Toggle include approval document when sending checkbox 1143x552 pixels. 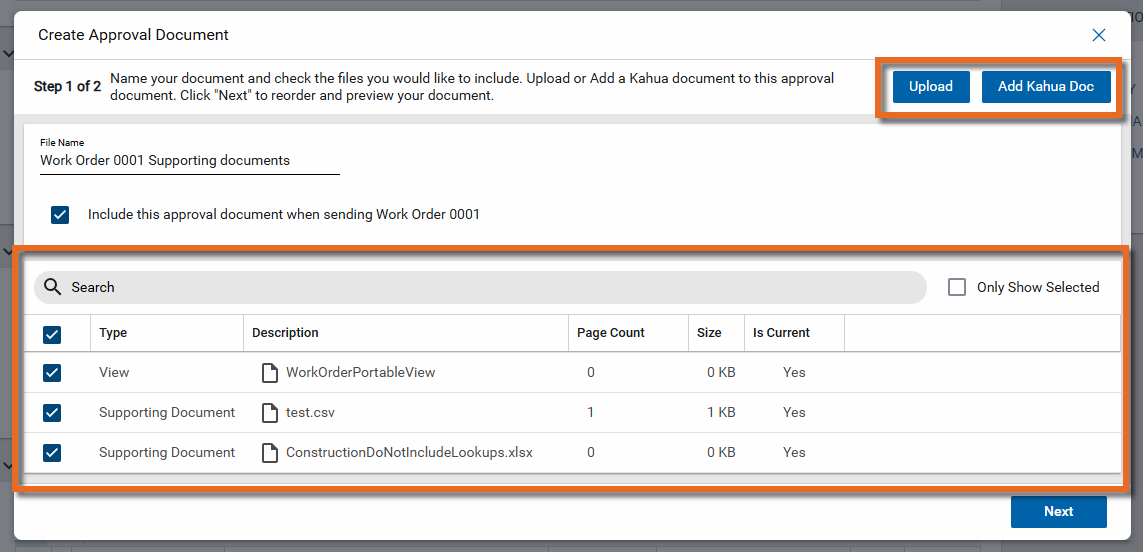[60, 215]
